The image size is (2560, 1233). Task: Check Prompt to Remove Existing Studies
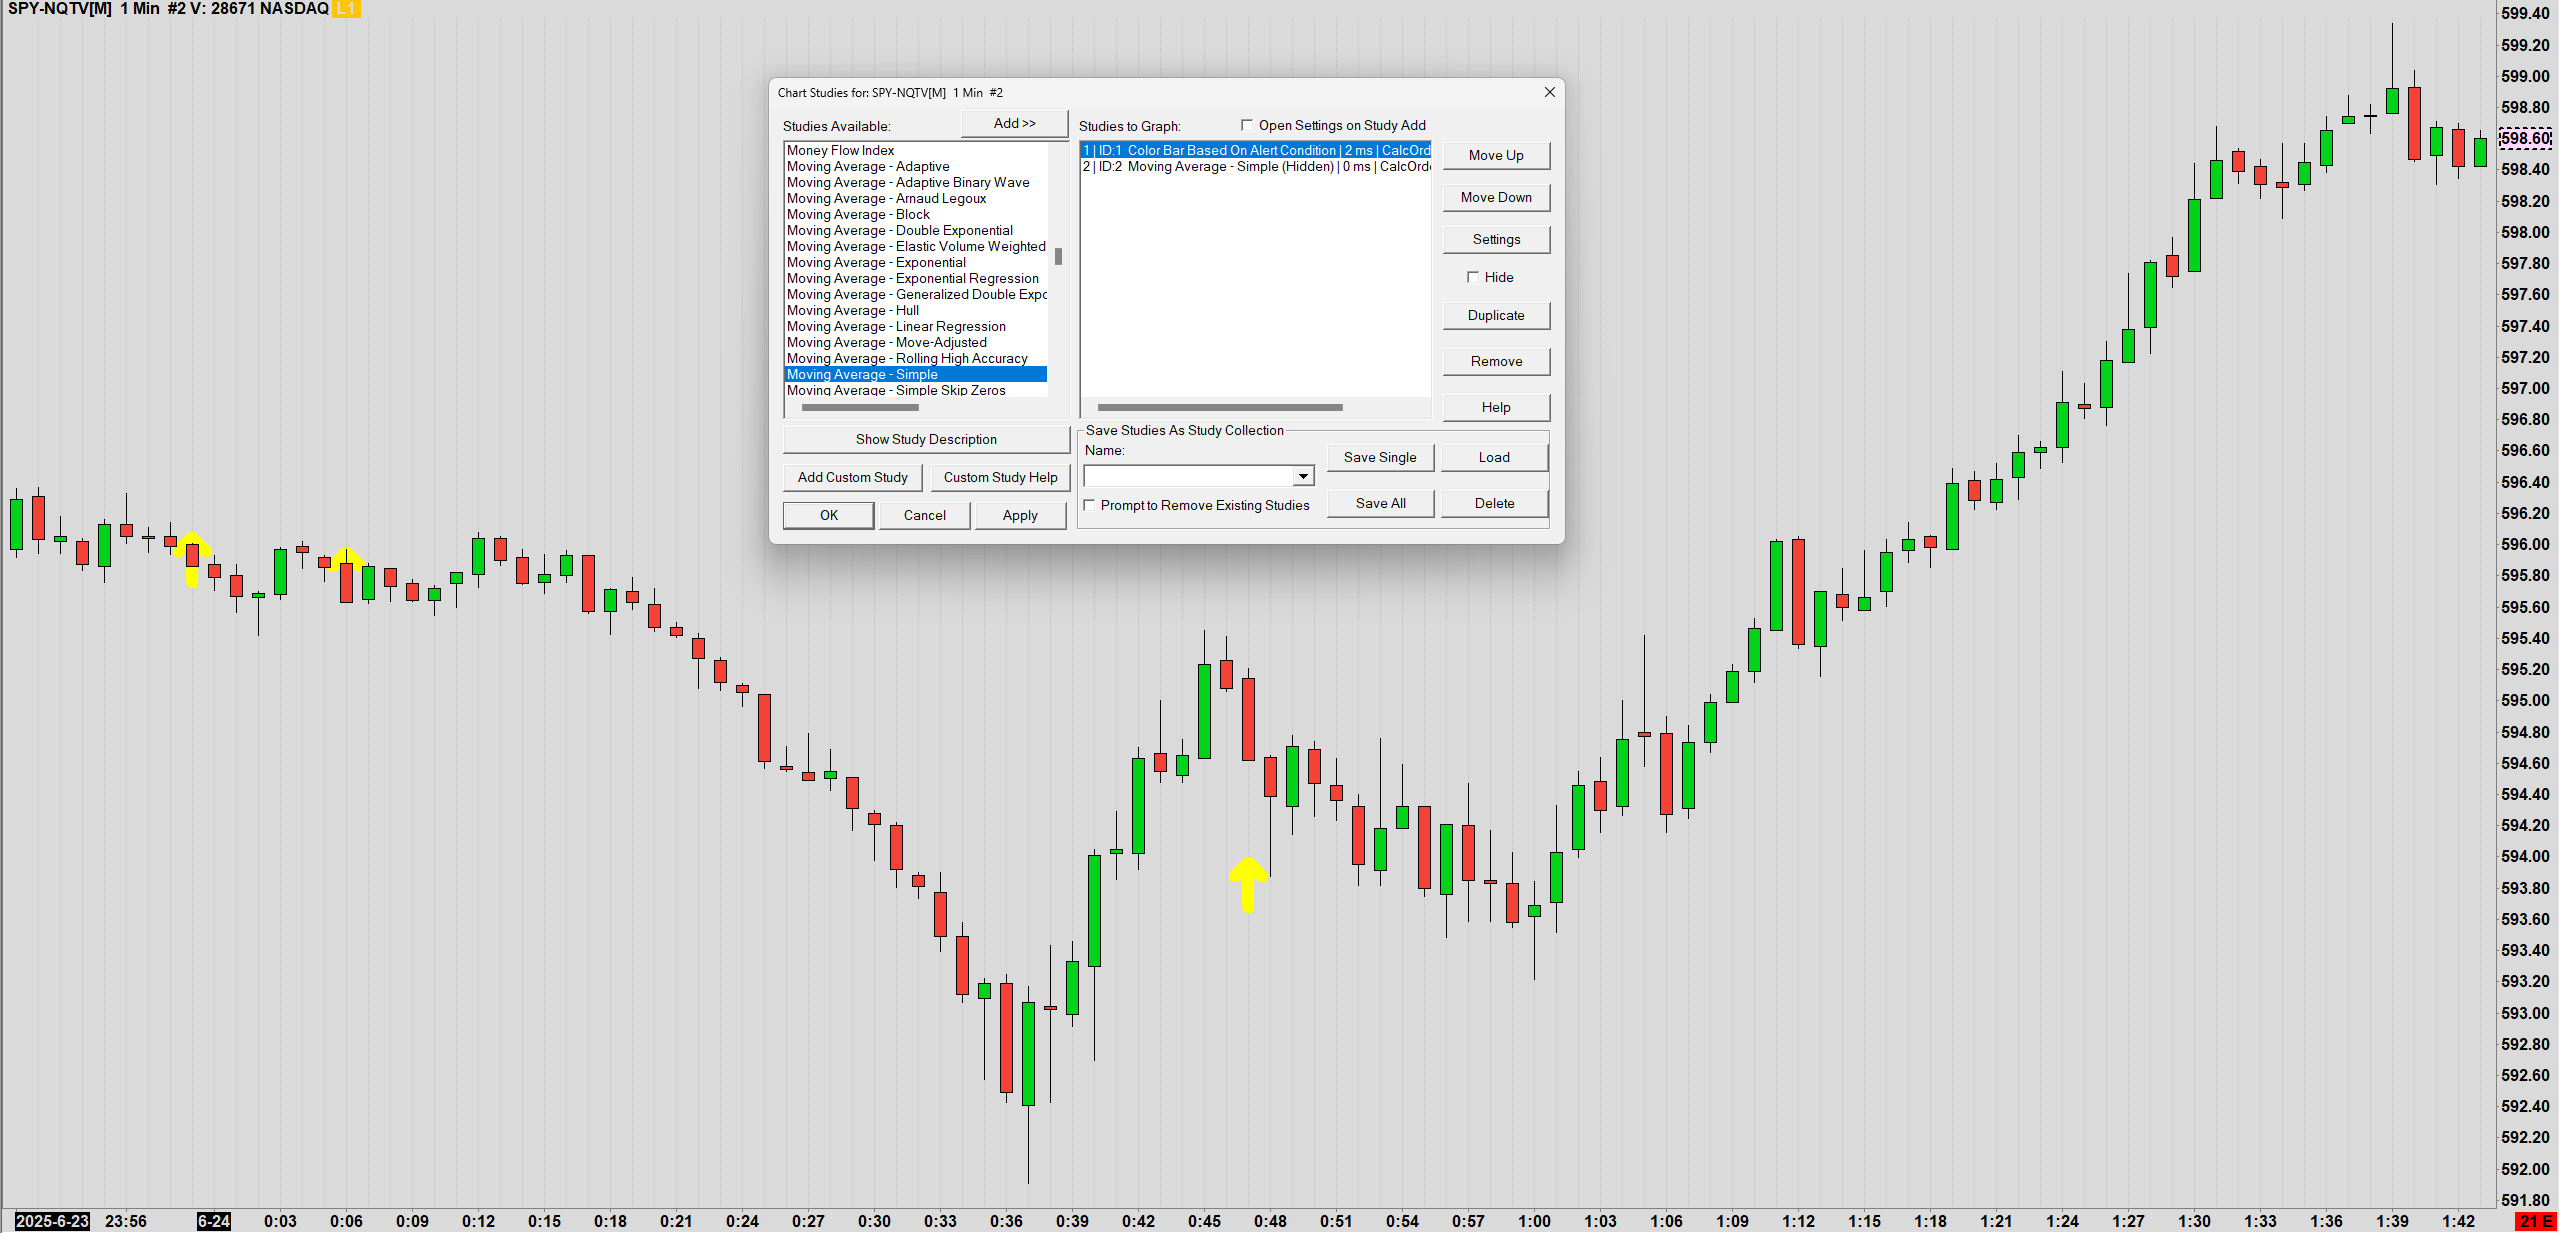pos(1090,505)
